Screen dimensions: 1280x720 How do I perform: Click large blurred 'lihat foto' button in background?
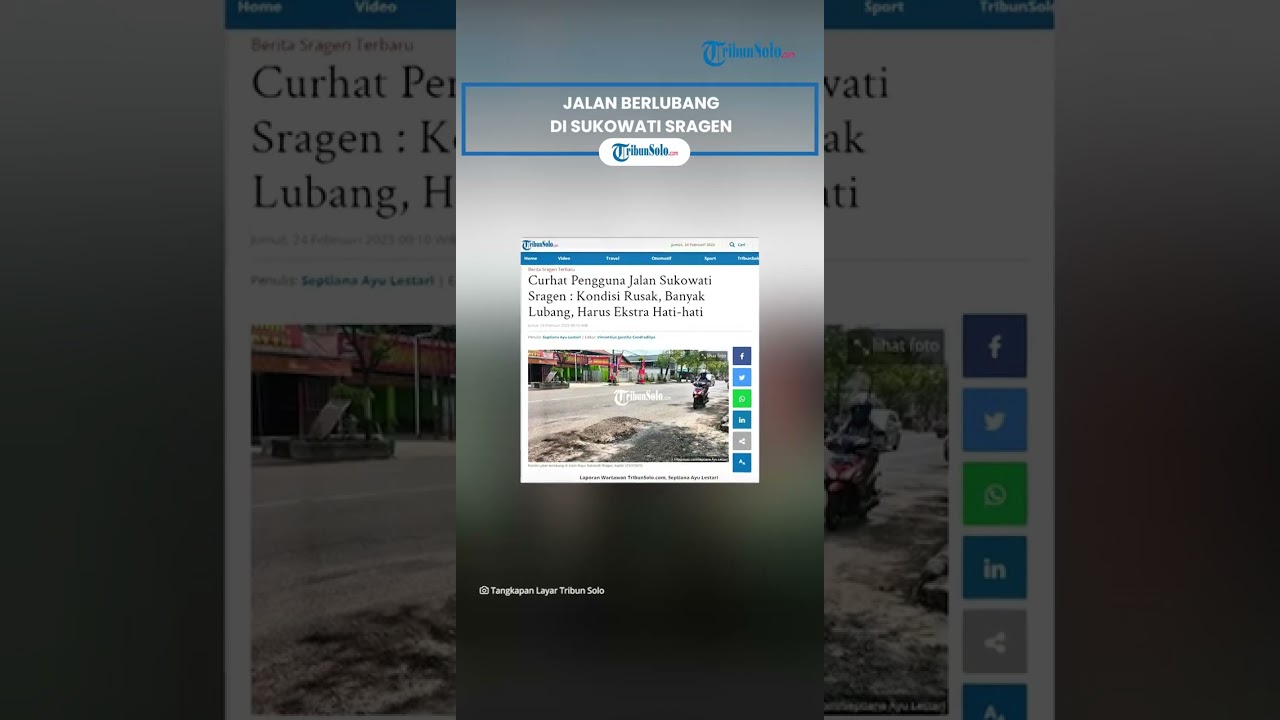pyautogui.click(x=896, y=346)
